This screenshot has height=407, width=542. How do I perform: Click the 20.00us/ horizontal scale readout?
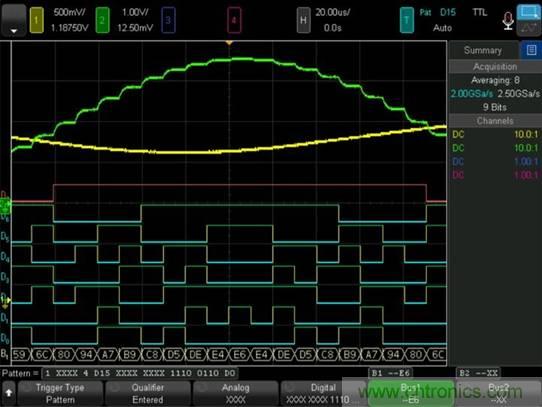(333, 12)
